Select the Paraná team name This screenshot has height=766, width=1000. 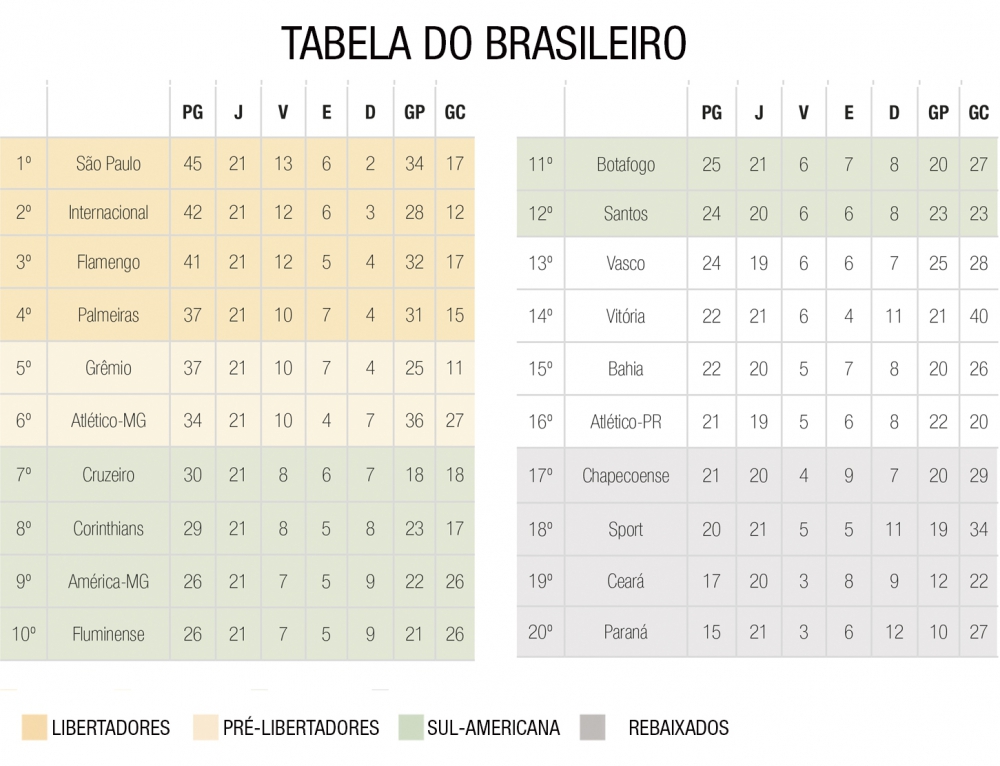point(625,631)
